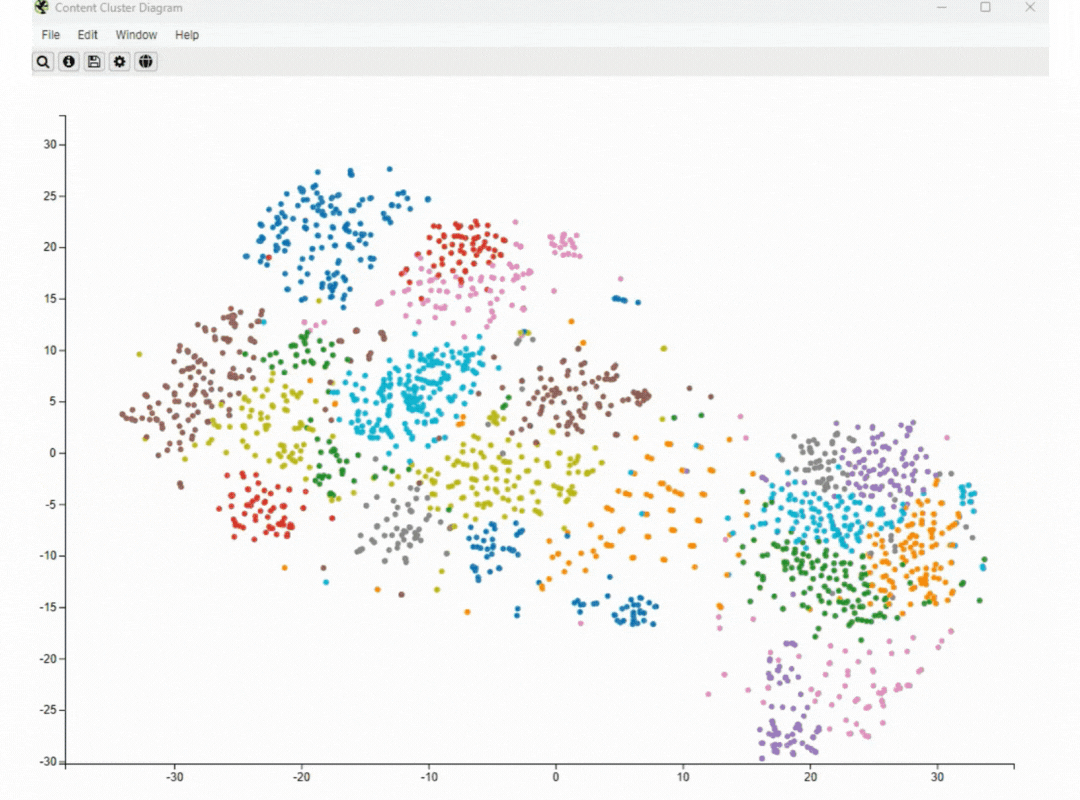Click the floppy disk save icon
Image resolution: width=1080 pixels, height=800 pixels.
(x=94, y=62)
